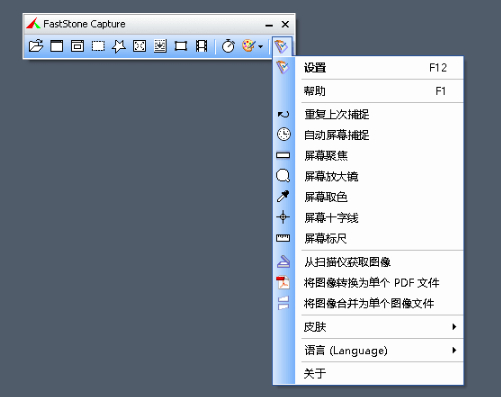Click the scanner icon in menu

click(283, 262)
